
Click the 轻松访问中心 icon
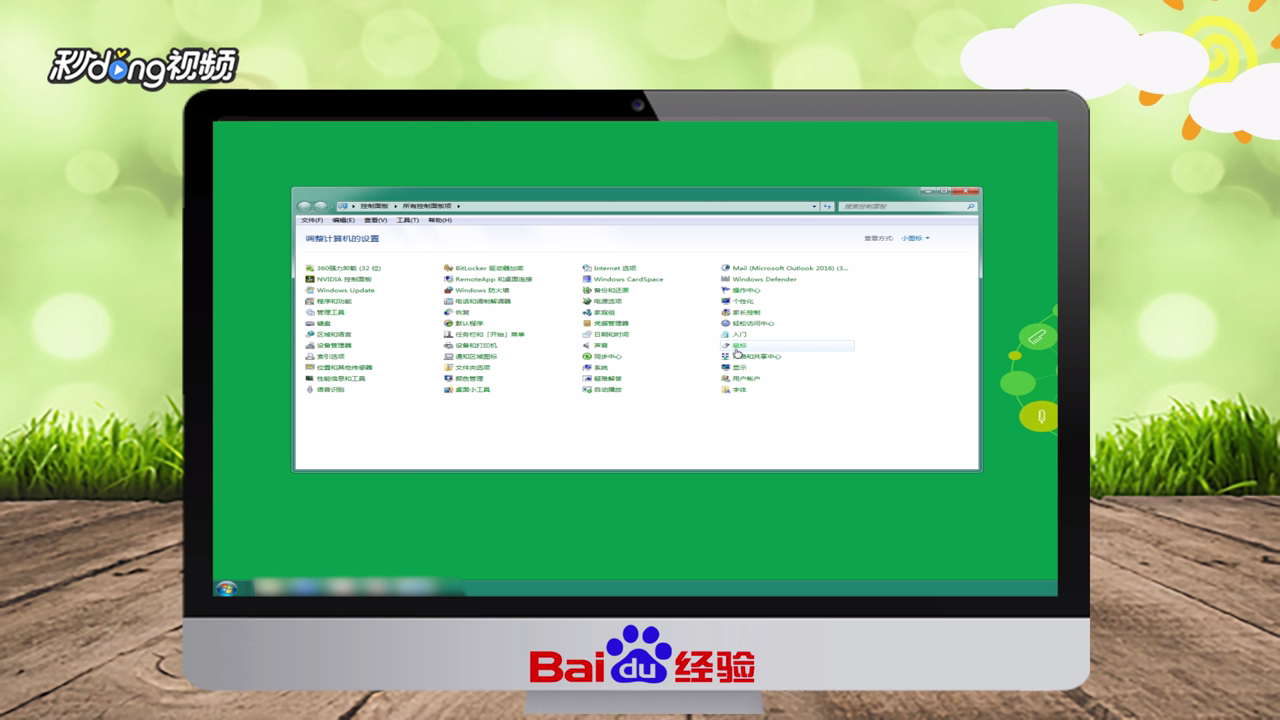[726, 323]
